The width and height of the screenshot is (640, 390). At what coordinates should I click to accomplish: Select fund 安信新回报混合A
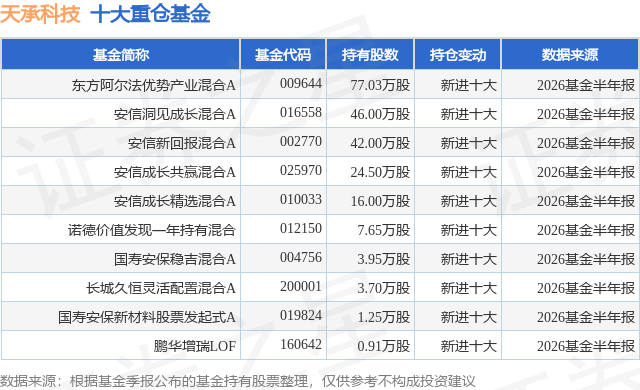pyautogui.click(x=182, y=143)
